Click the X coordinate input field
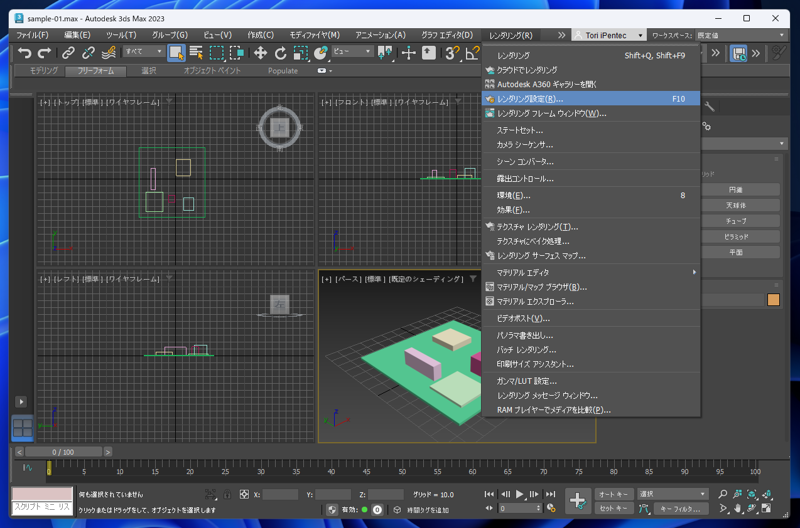The image size is (800, 528). click(280, 494)
